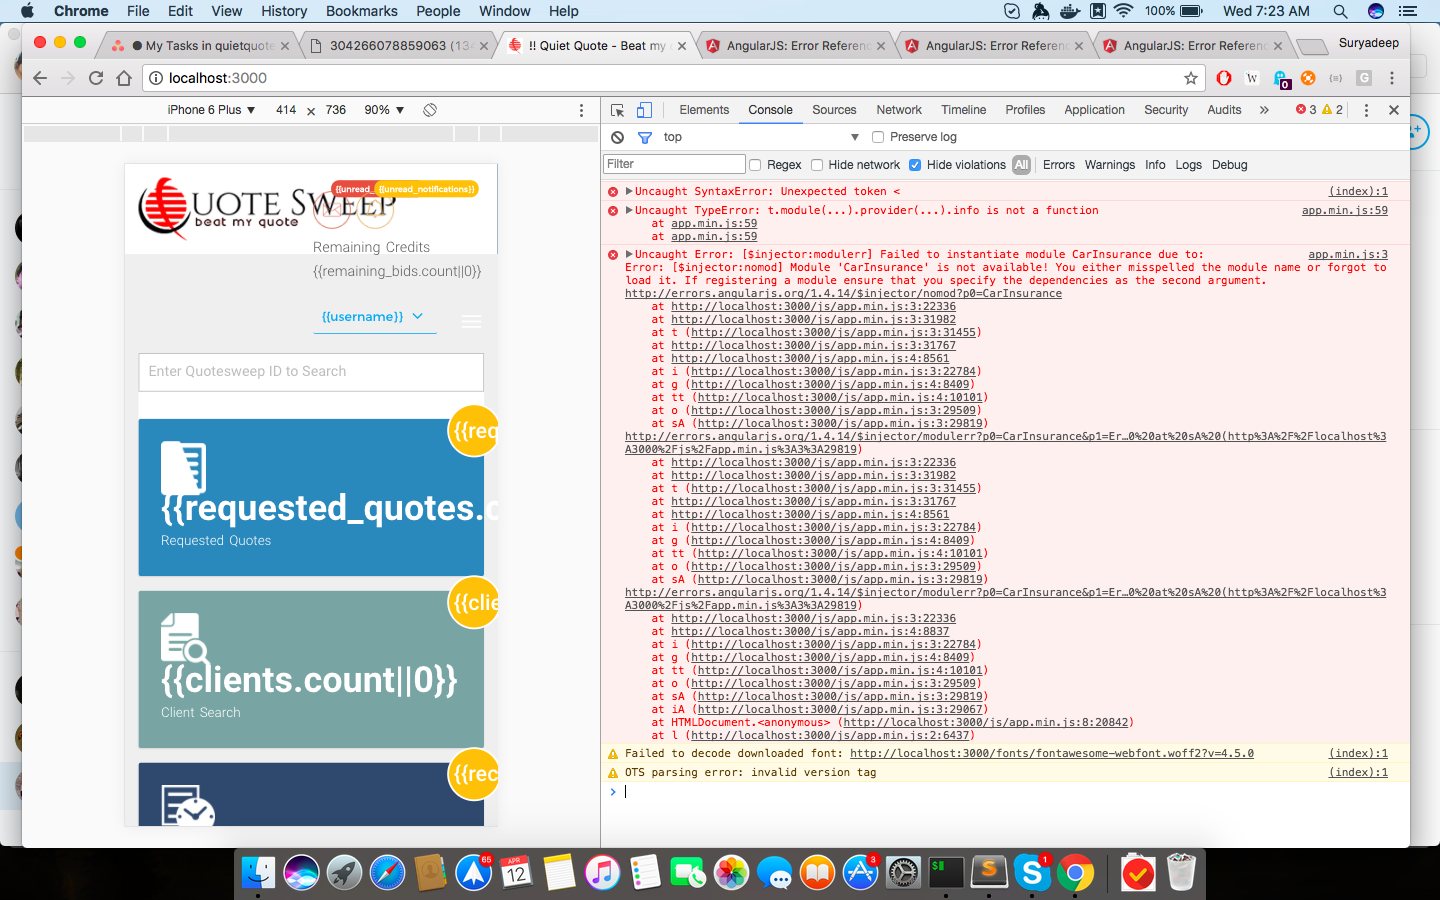
Task: Open the (index):1 link for SyntaxError
Action: click(x=1358, y=191)
